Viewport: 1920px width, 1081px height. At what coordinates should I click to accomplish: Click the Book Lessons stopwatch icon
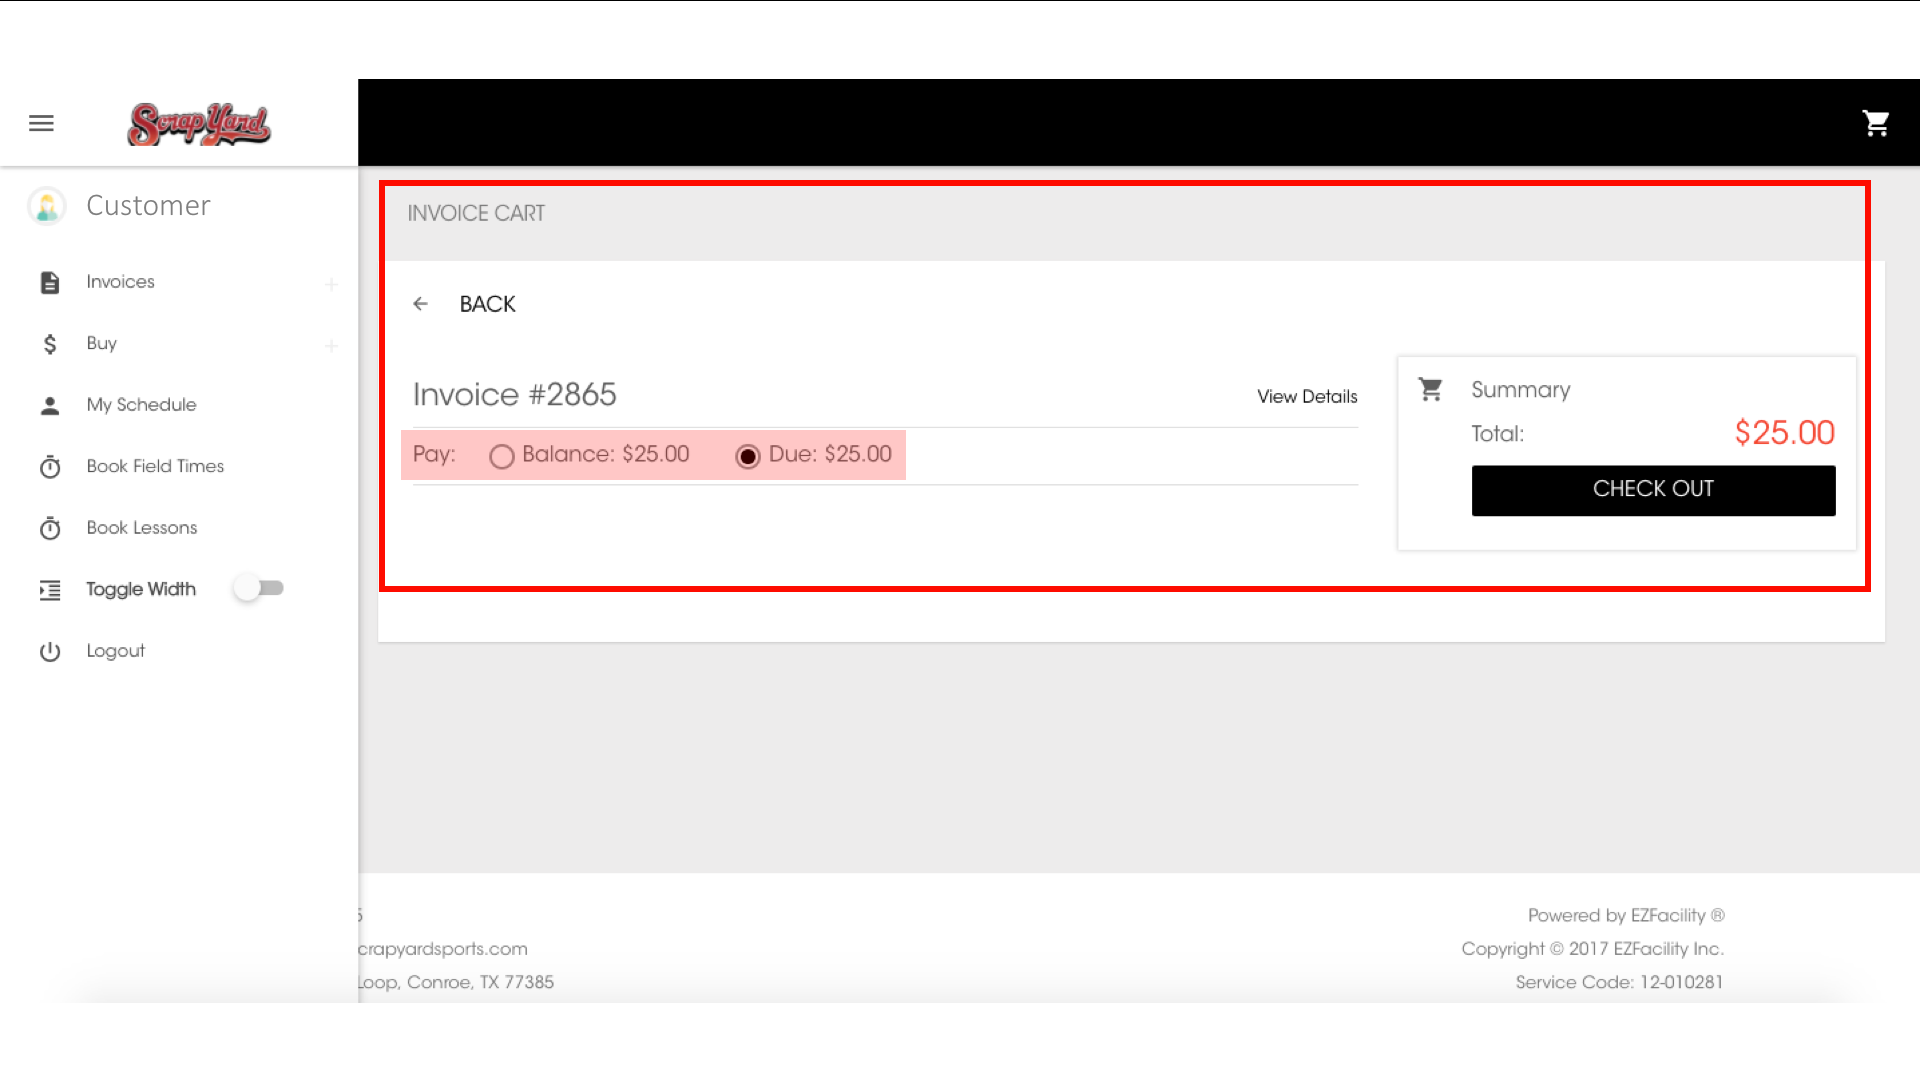point(50,528)
